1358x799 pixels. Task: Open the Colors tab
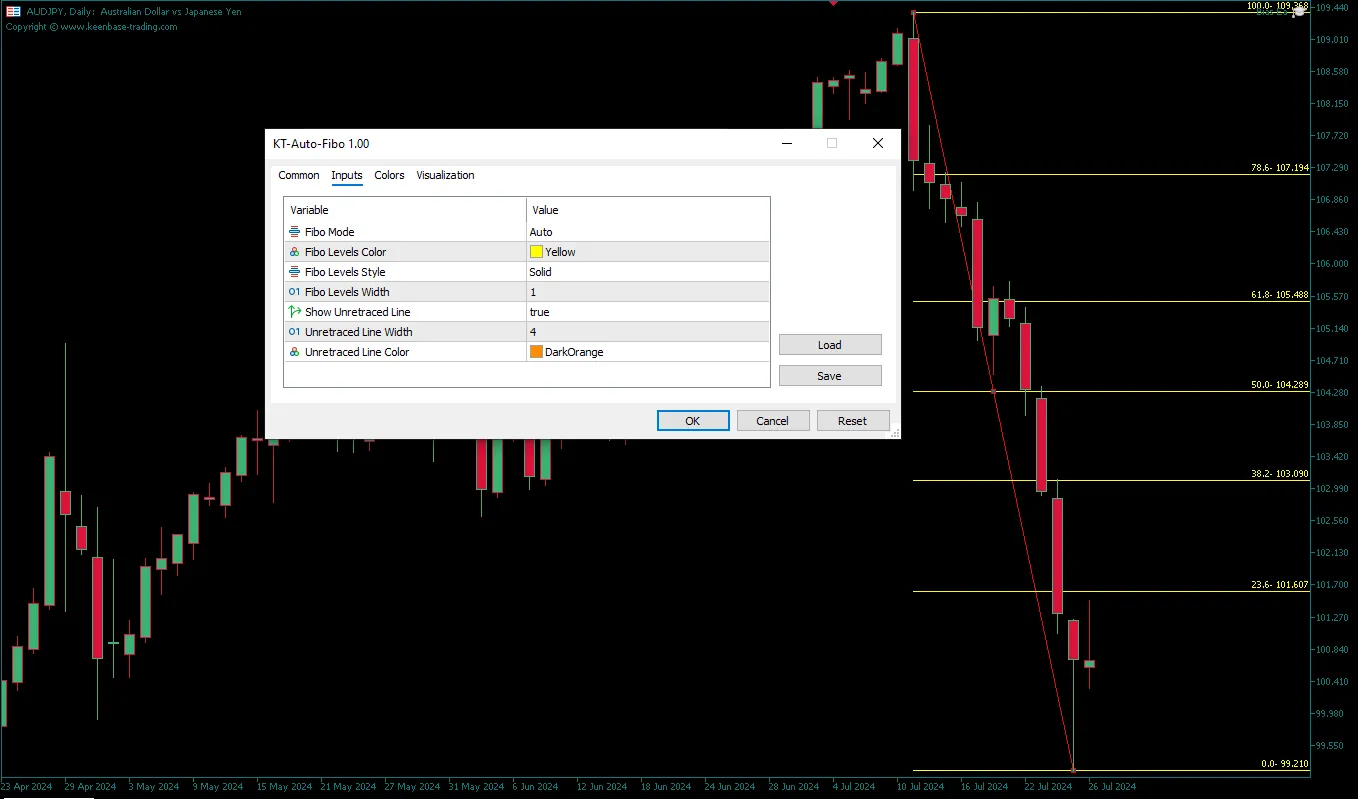(389, 175)
